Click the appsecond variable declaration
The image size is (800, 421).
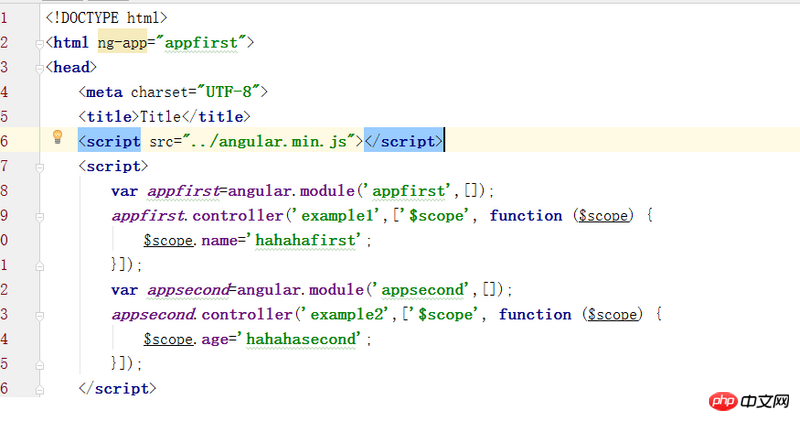click(188, 290)
